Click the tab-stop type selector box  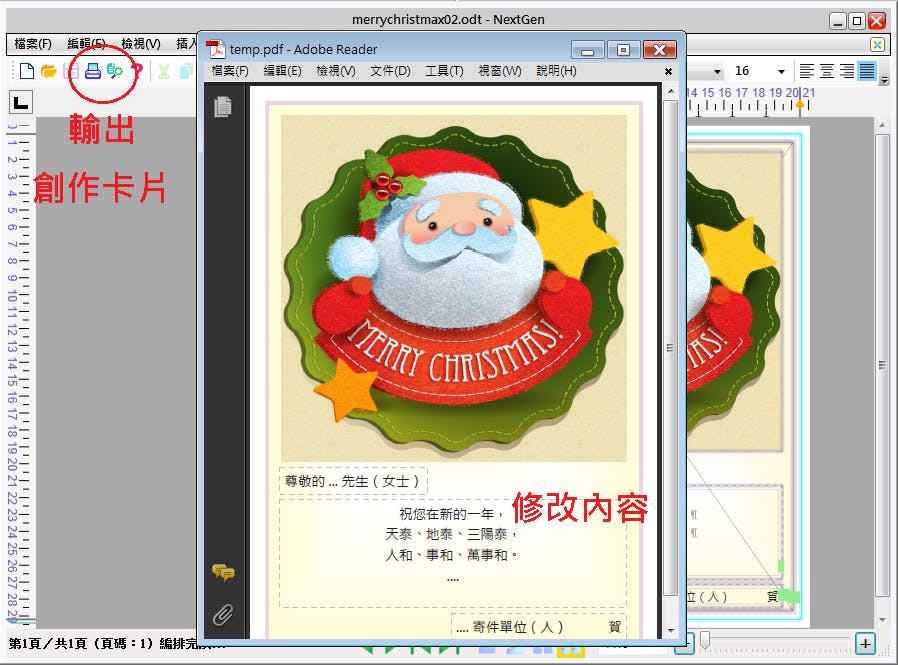21,103
